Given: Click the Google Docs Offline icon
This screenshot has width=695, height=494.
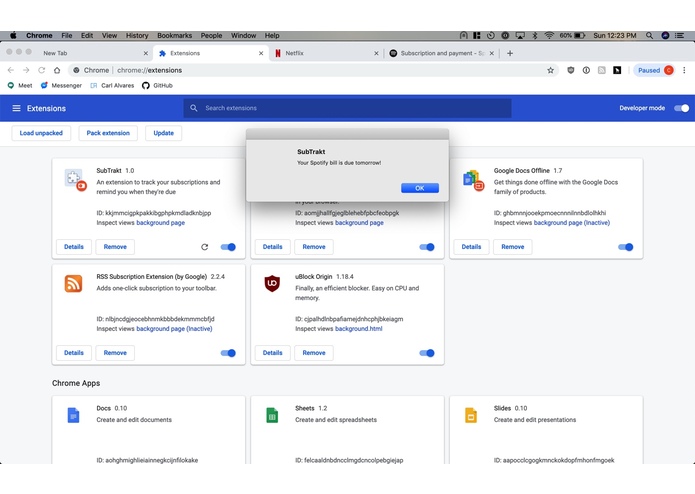Looking at the screenshot, I should point(472,179).
